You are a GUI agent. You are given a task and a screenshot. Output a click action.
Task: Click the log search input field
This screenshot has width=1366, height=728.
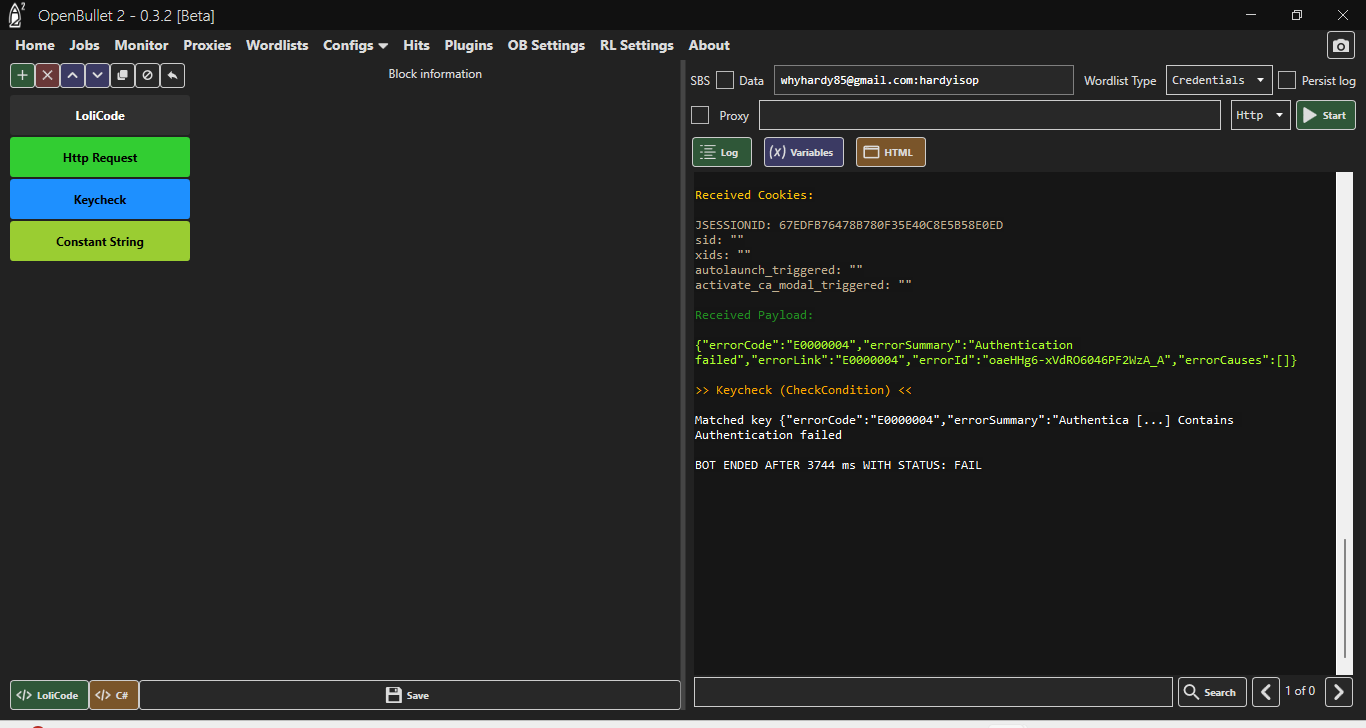(x=932, y=692)
